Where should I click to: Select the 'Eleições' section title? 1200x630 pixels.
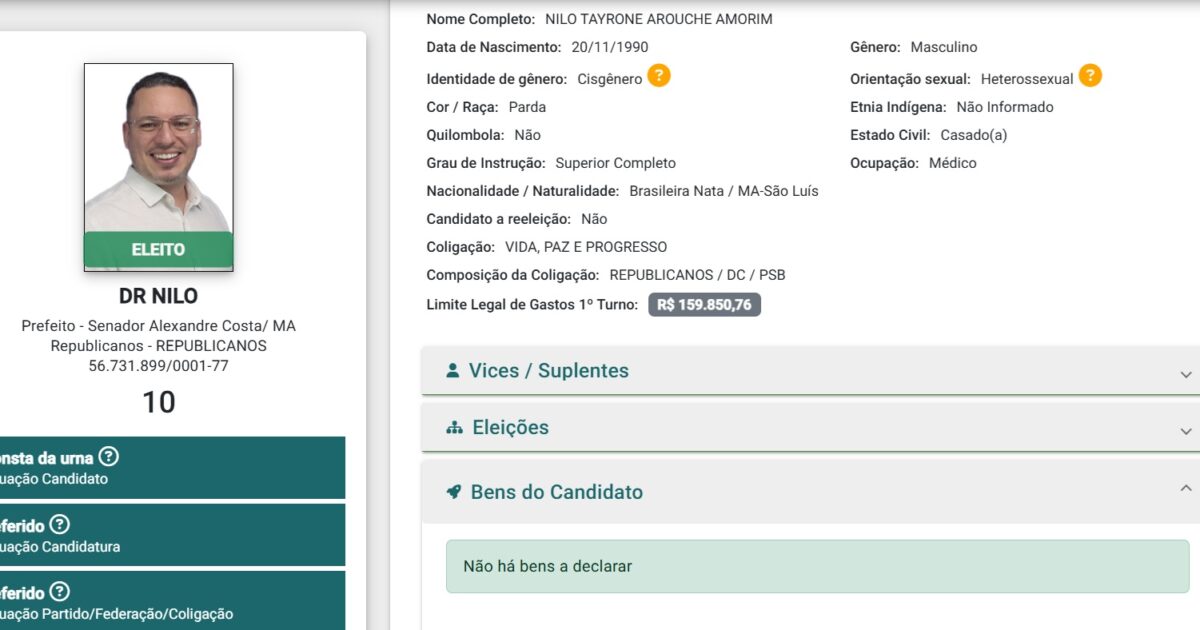click(x=510, y=428)
